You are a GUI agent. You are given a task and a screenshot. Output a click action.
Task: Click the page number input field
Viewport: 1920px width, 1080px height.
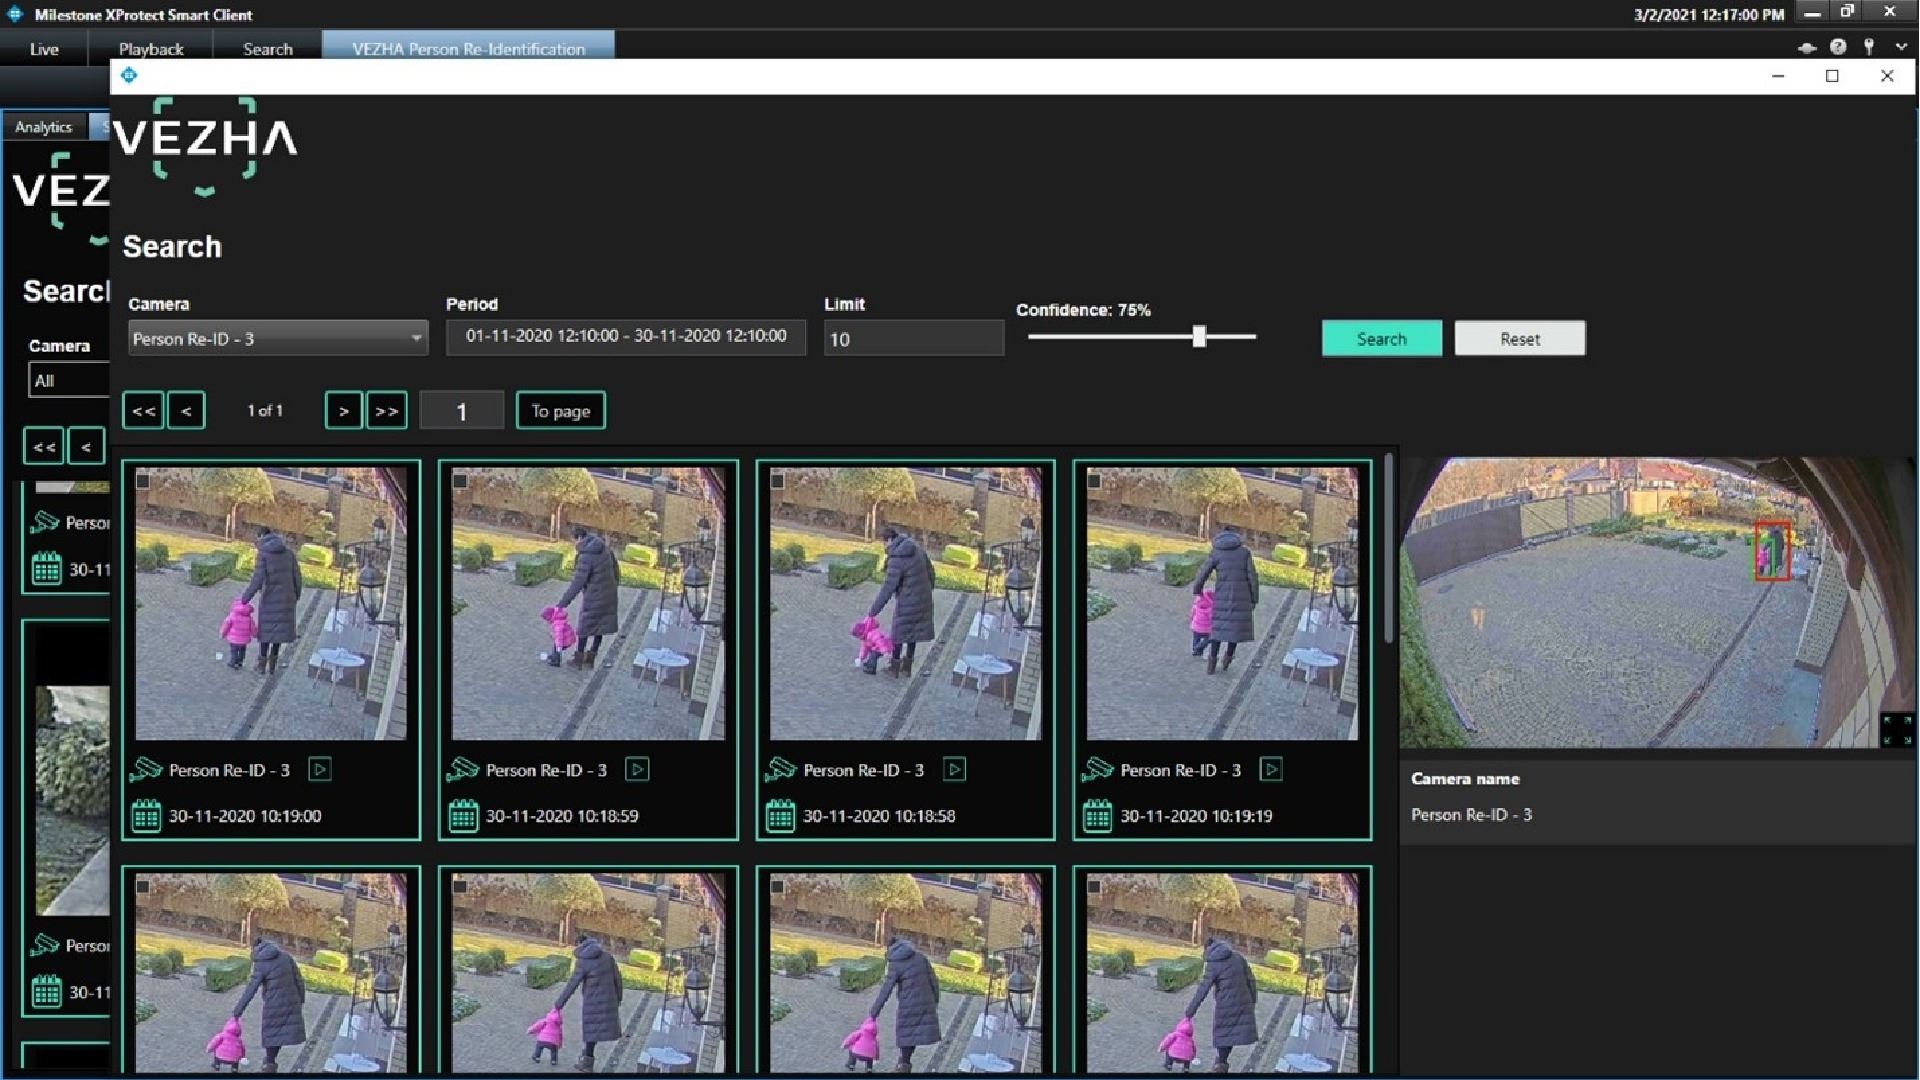coord(461,411)
